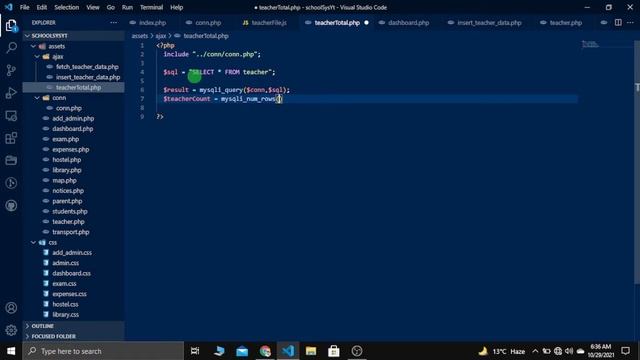Open the Mail app on taskbar

click(242, 351)
